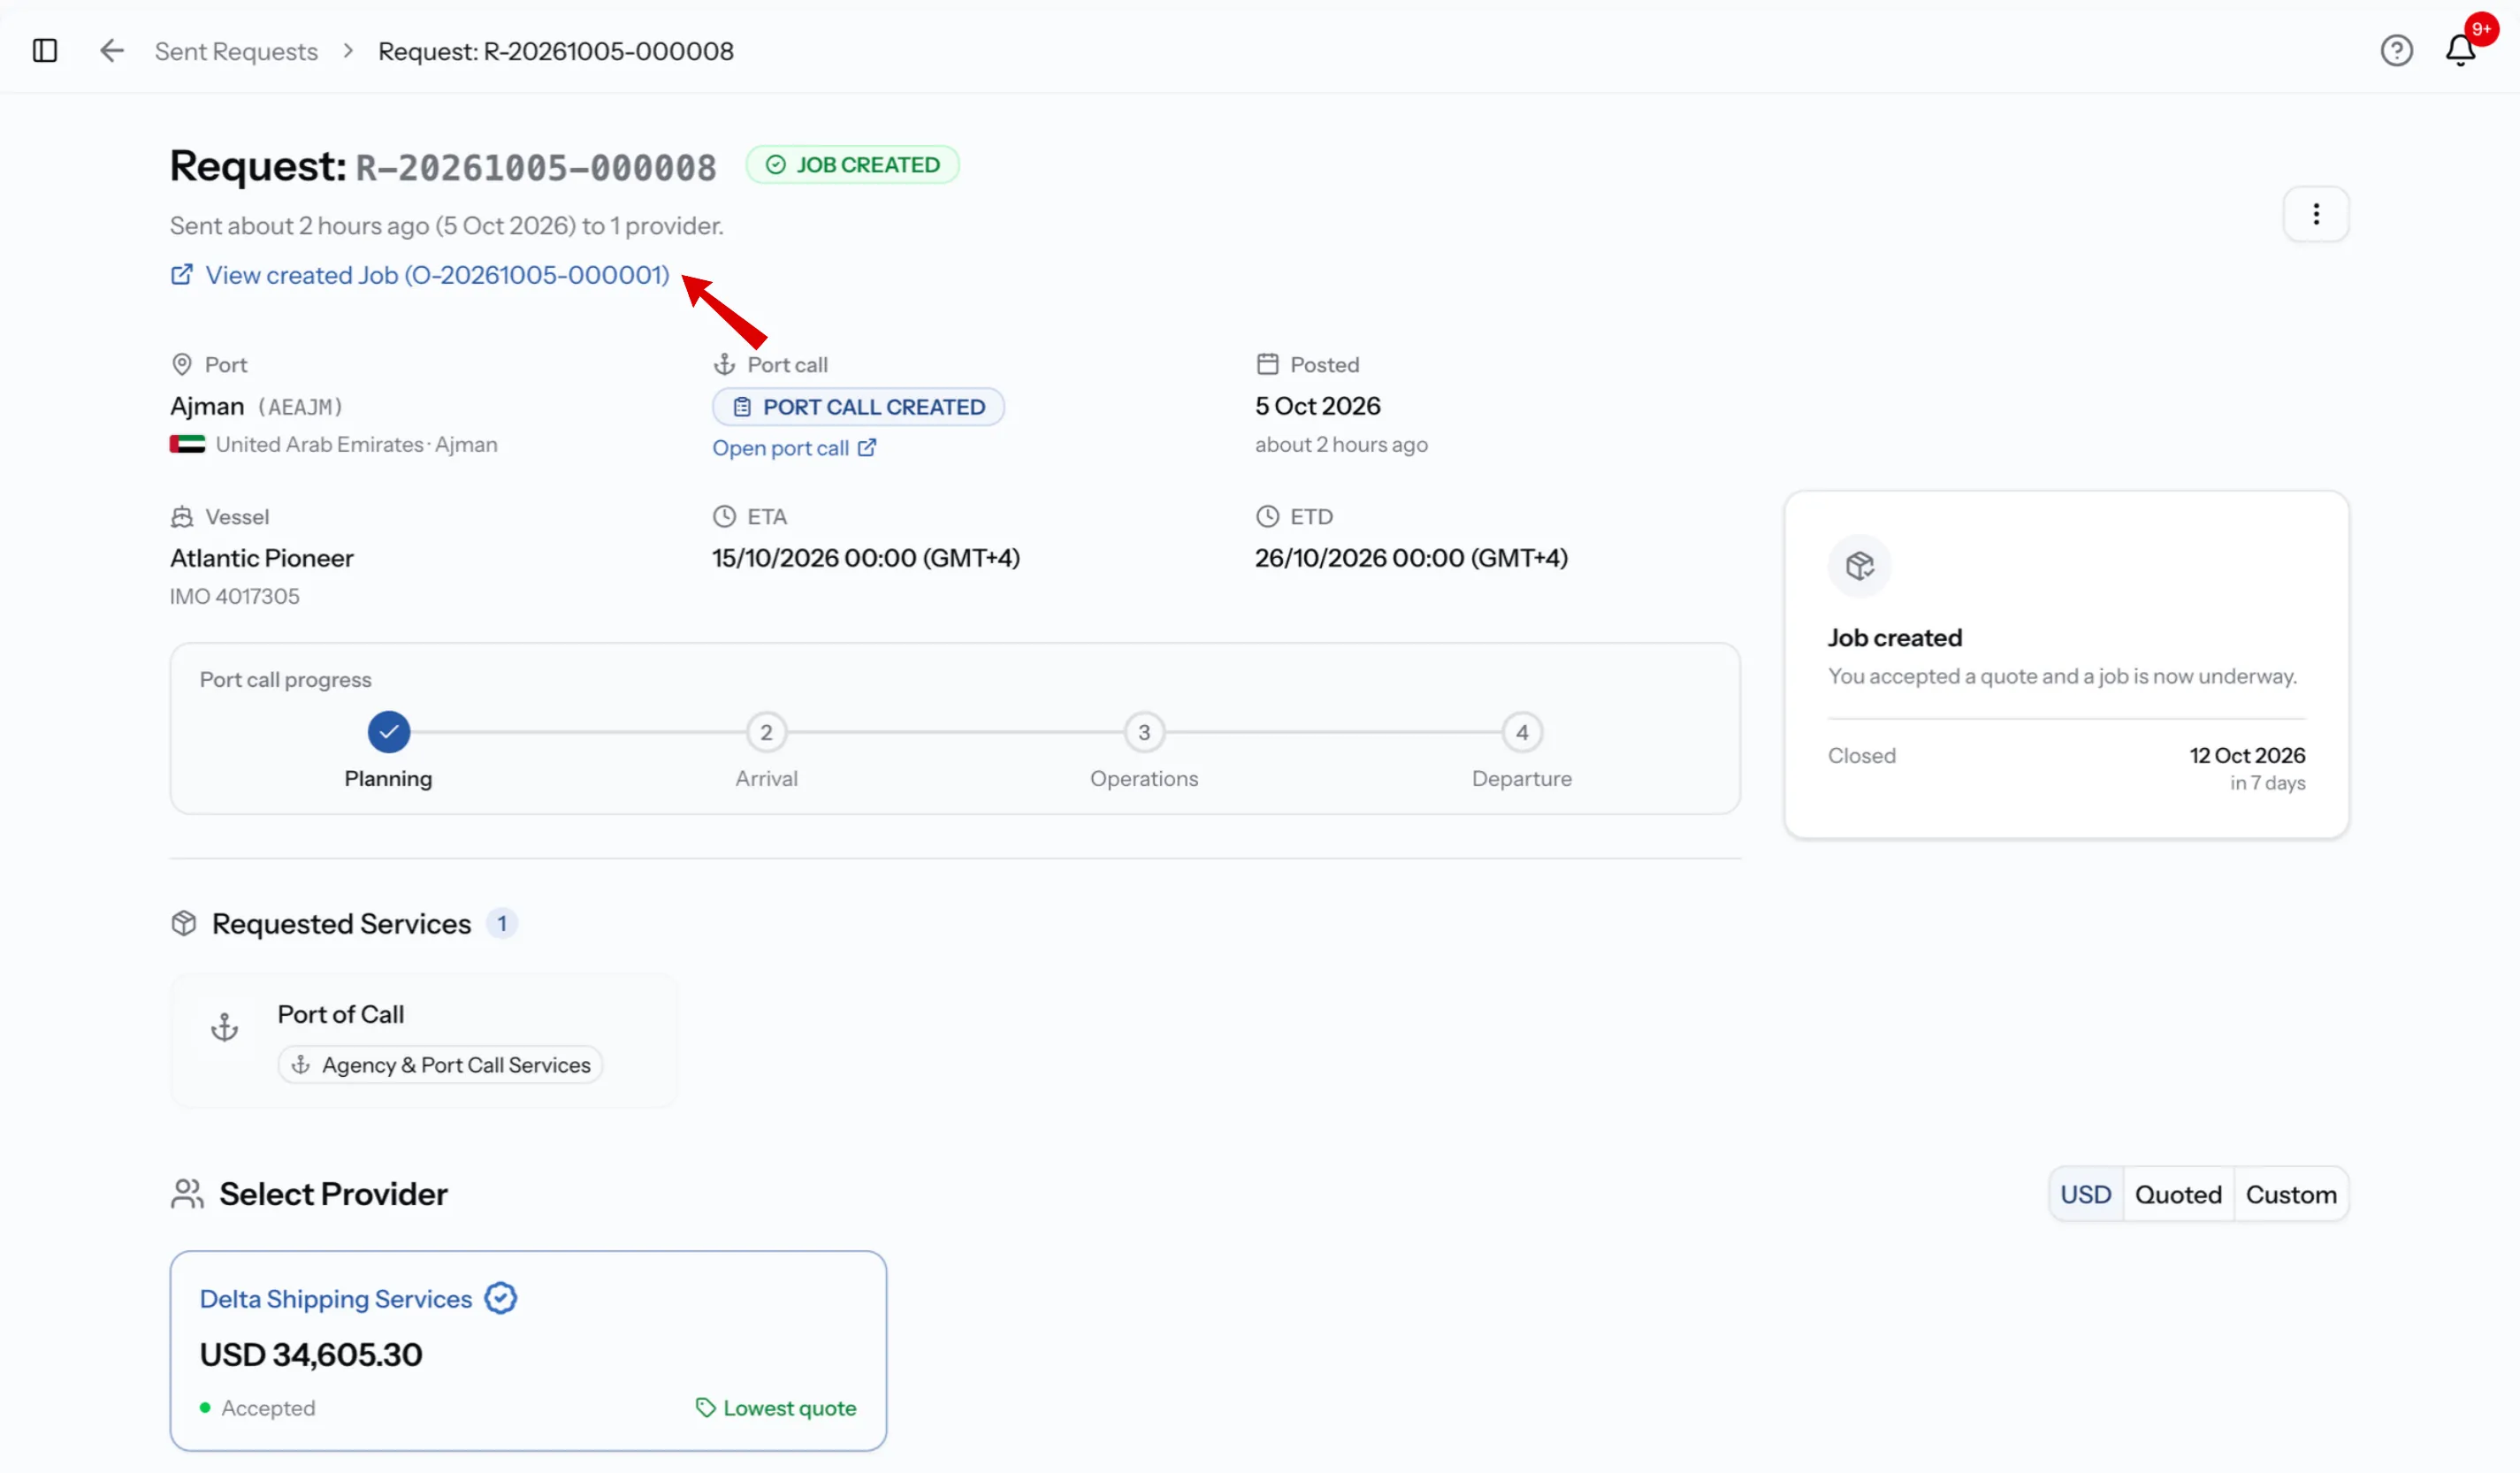Open notifications bell icon
Screen dimensions: 2520x1473
tap(2461, 50)
